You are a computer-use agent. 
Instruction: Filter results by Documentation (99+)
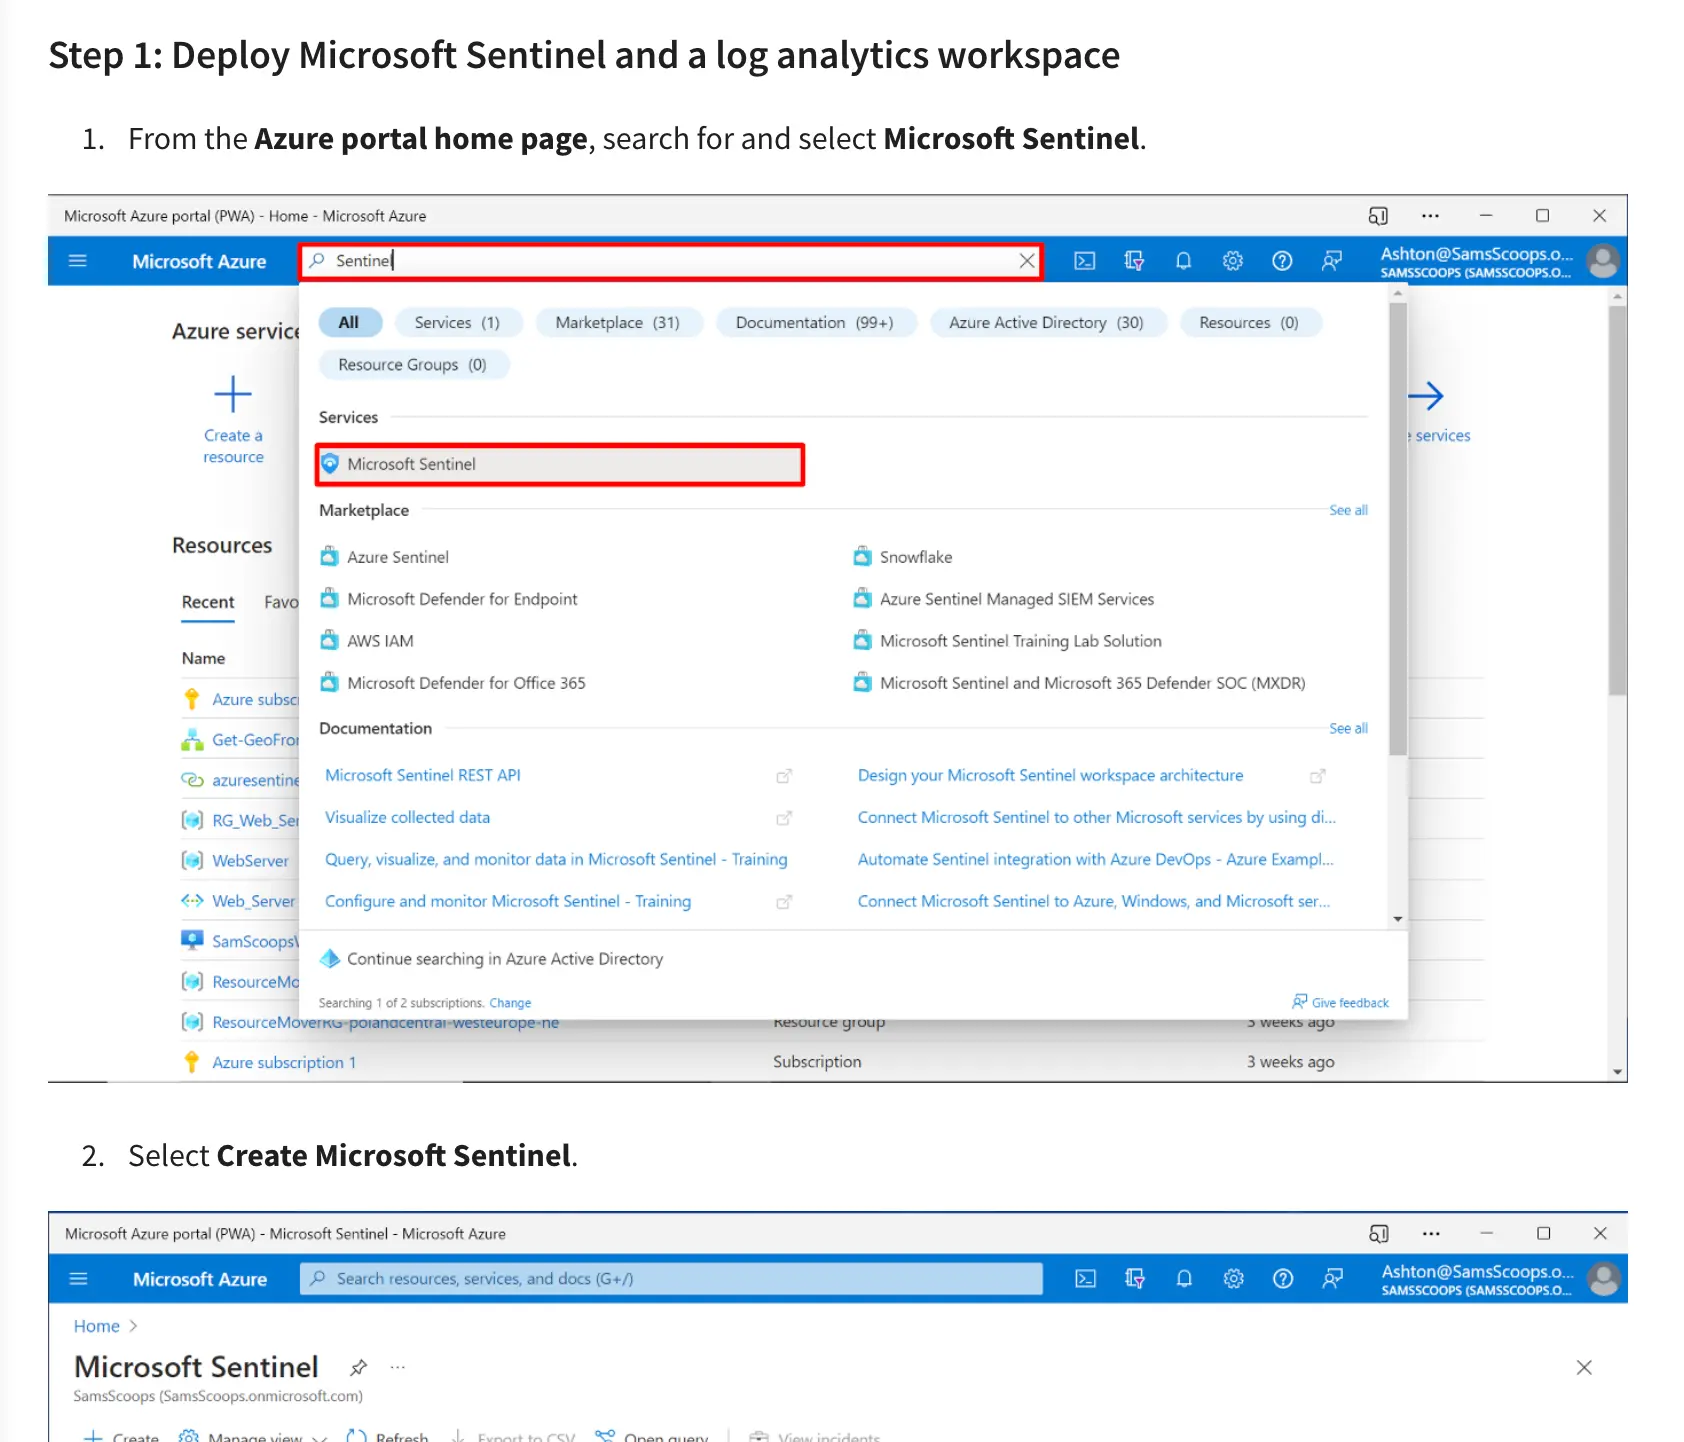[814, 322]
